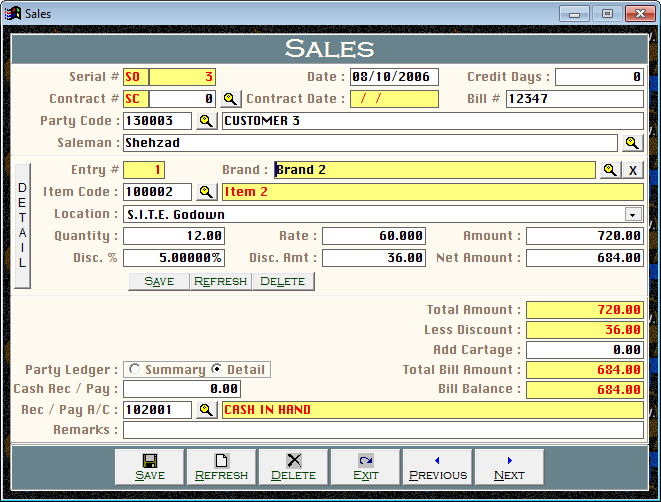
Task: Click the vertical DETAIL button
Action: (x=22, y=226)
